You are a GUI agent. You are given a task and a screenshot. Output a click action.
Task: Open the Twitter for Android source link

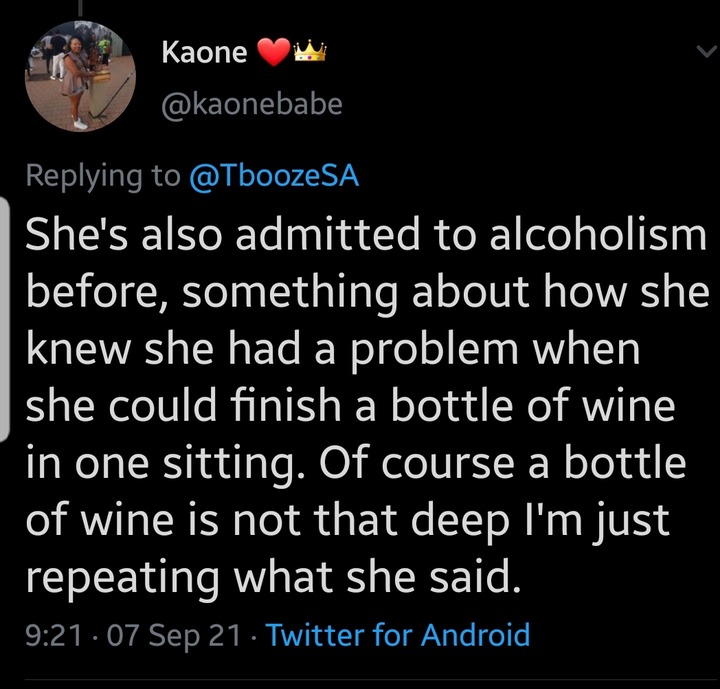398,635
